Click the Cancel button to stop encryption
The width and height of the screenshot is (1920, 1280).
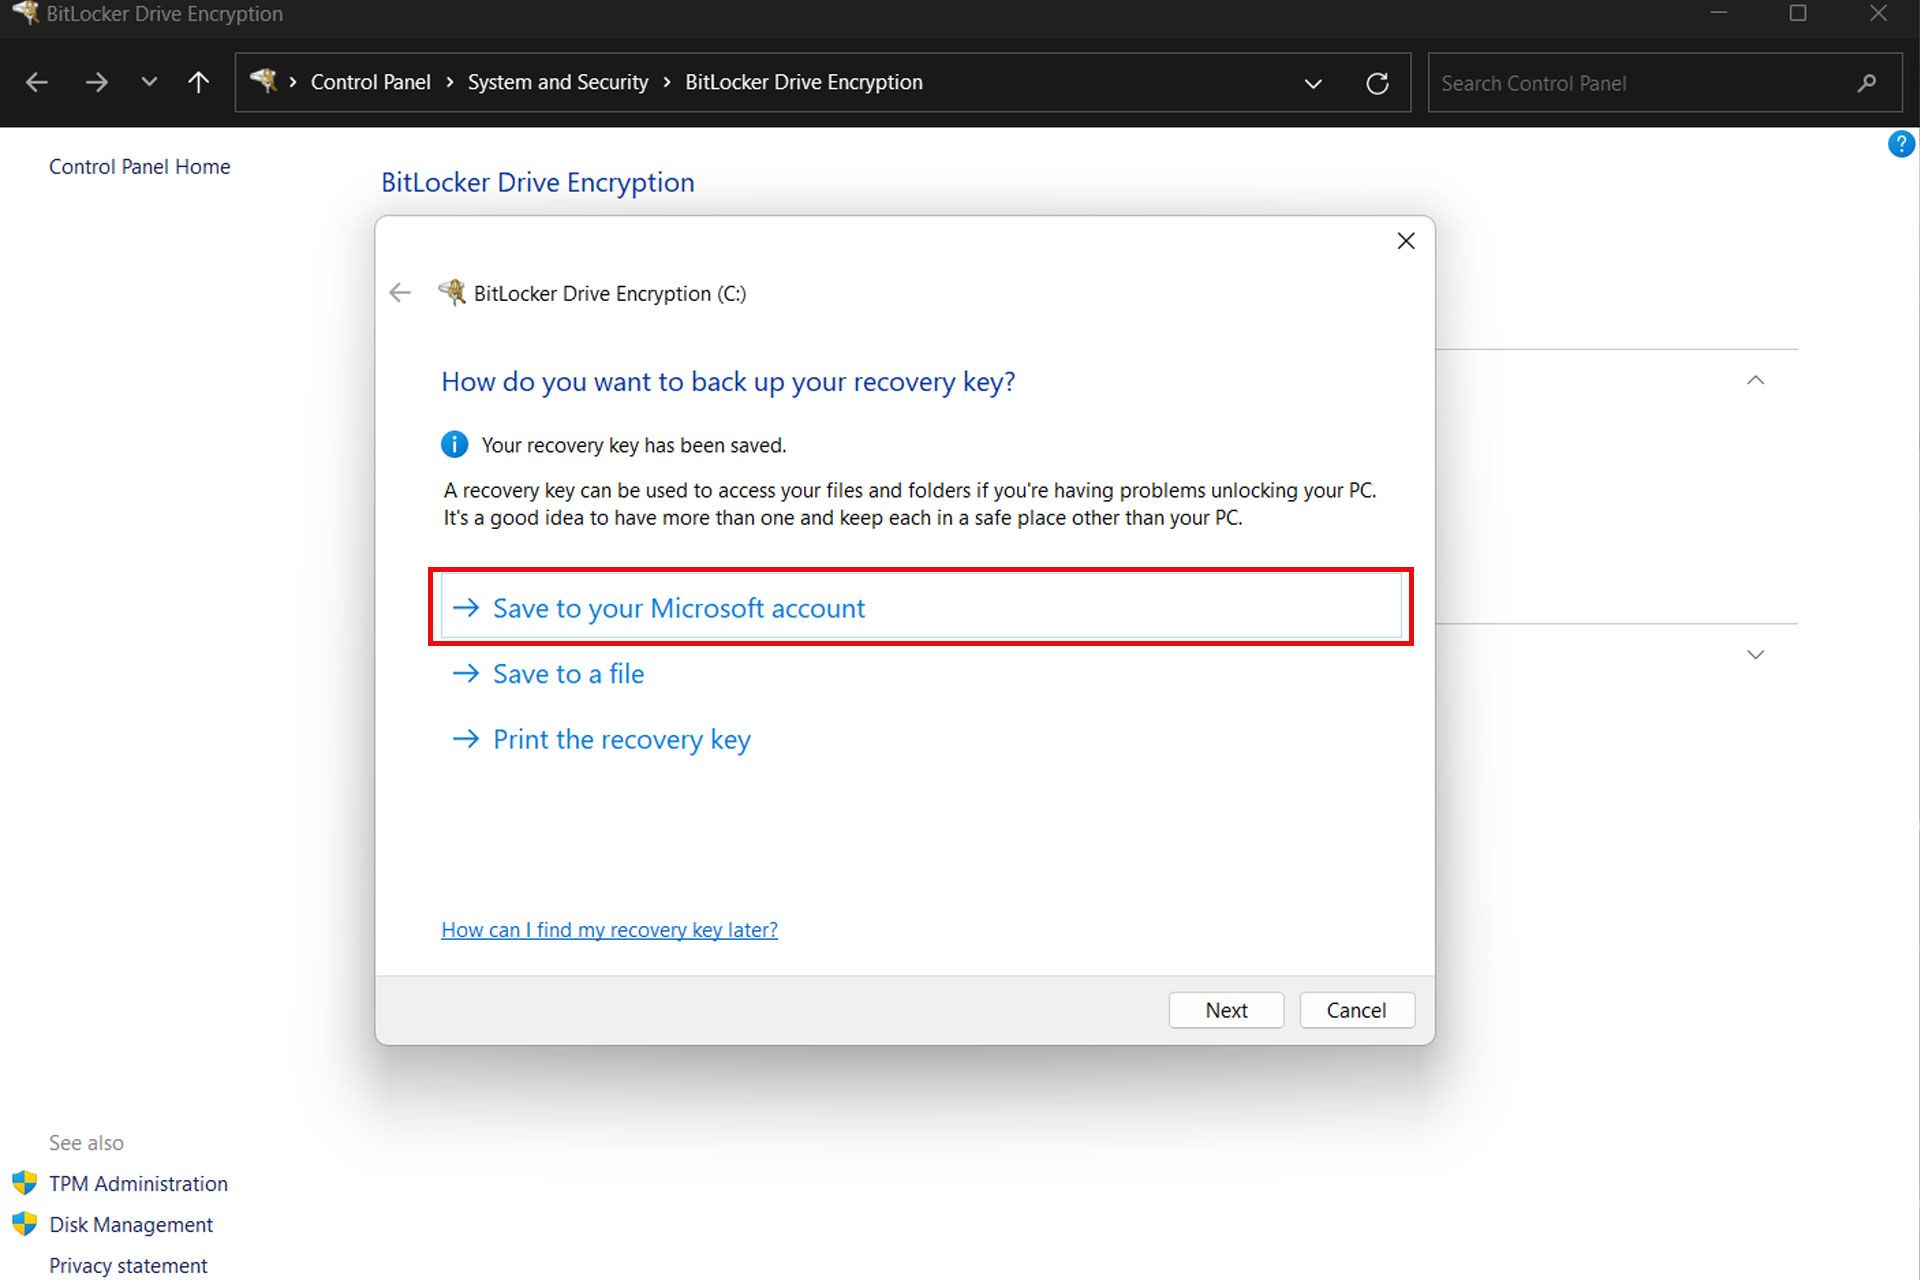[x=1356, y=1010]
